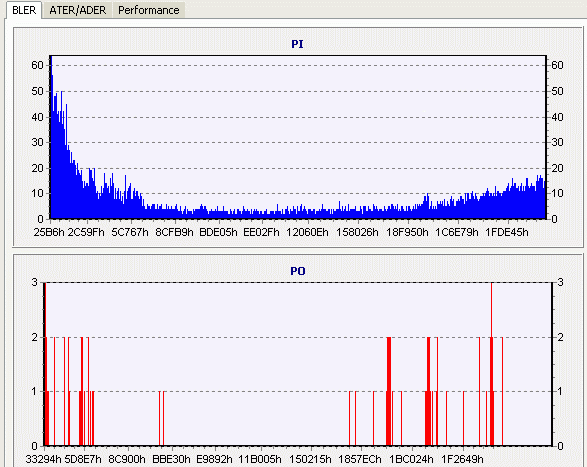Open the Performance tab

tap(149, 10)
